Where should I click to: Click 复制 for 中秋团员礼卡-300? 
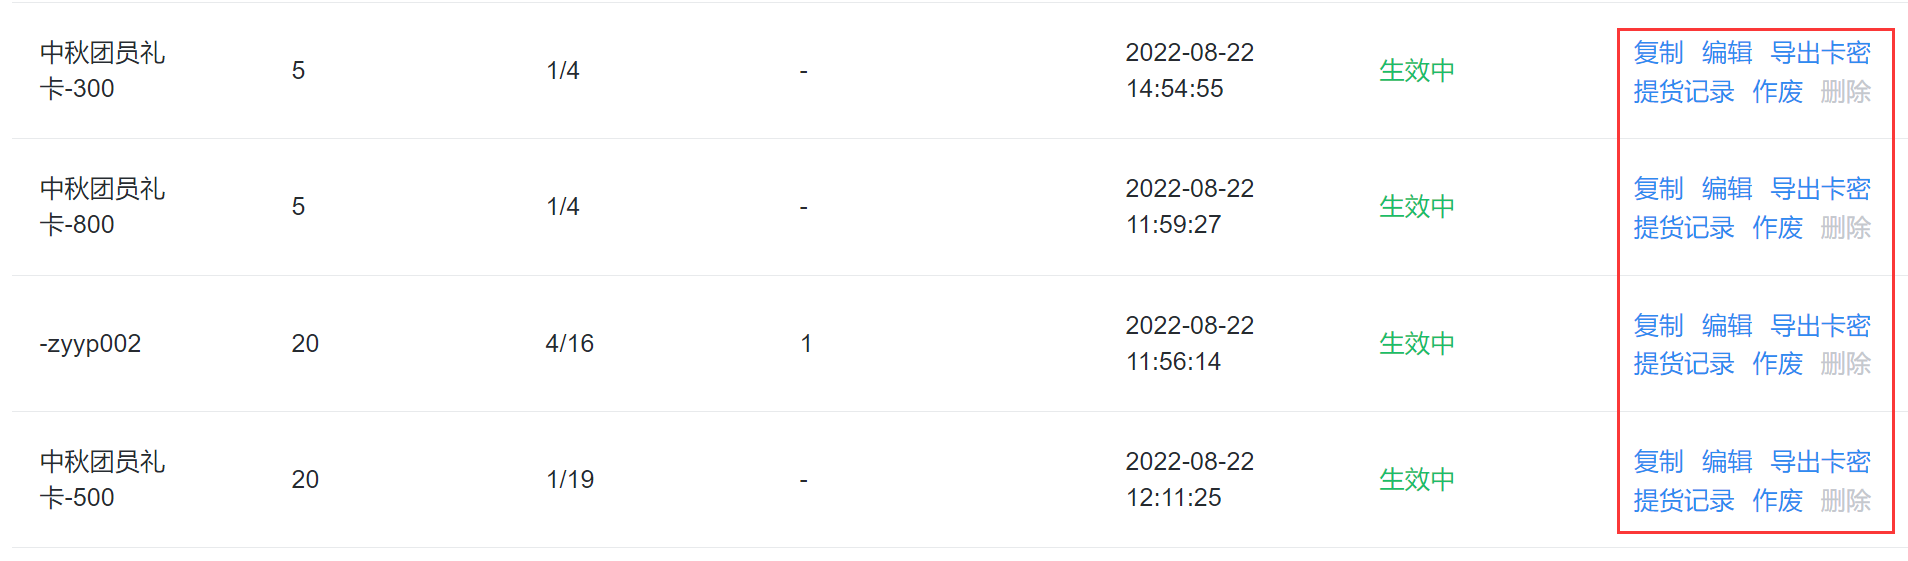click(x=1658, y=52)
